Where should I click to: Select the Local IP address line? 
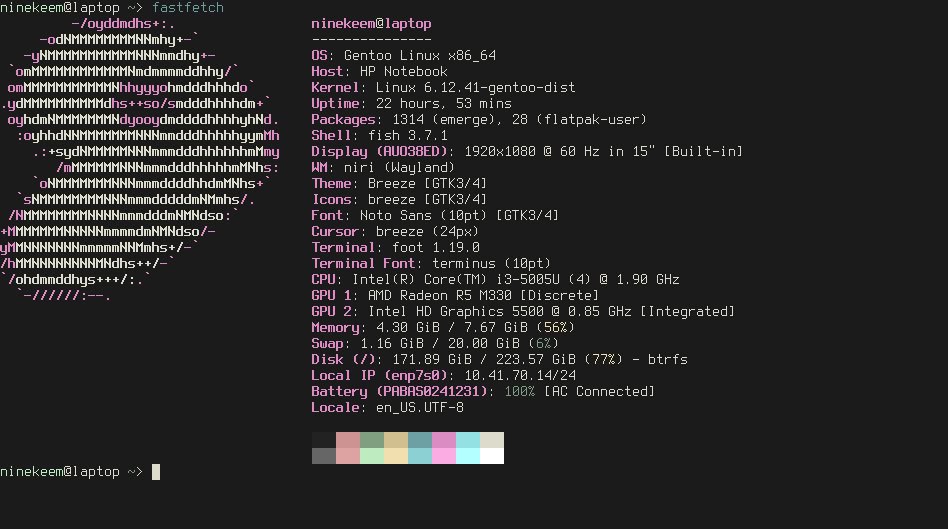coord(443,376)
